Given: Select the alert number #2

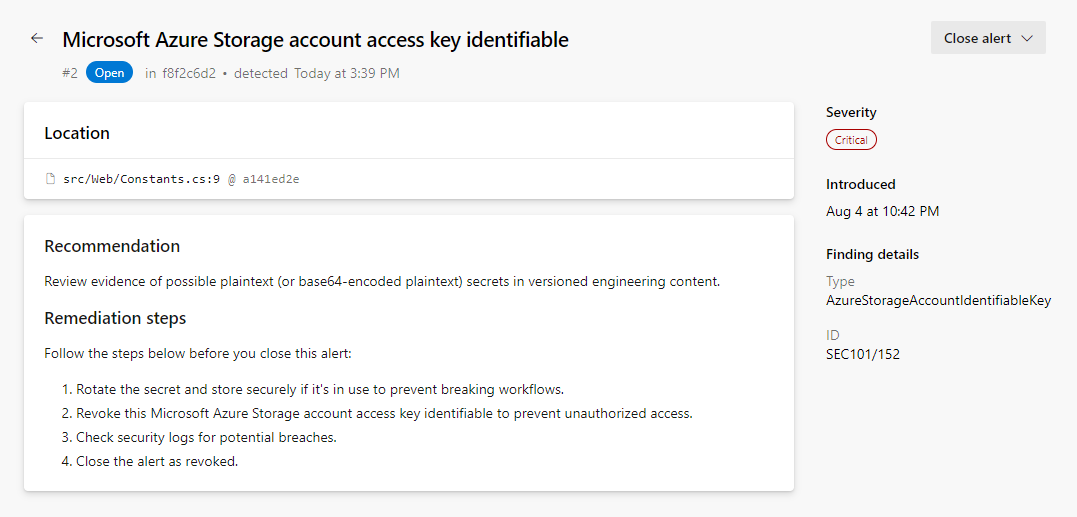Looking at the screenshot, I should click(69, 73).
